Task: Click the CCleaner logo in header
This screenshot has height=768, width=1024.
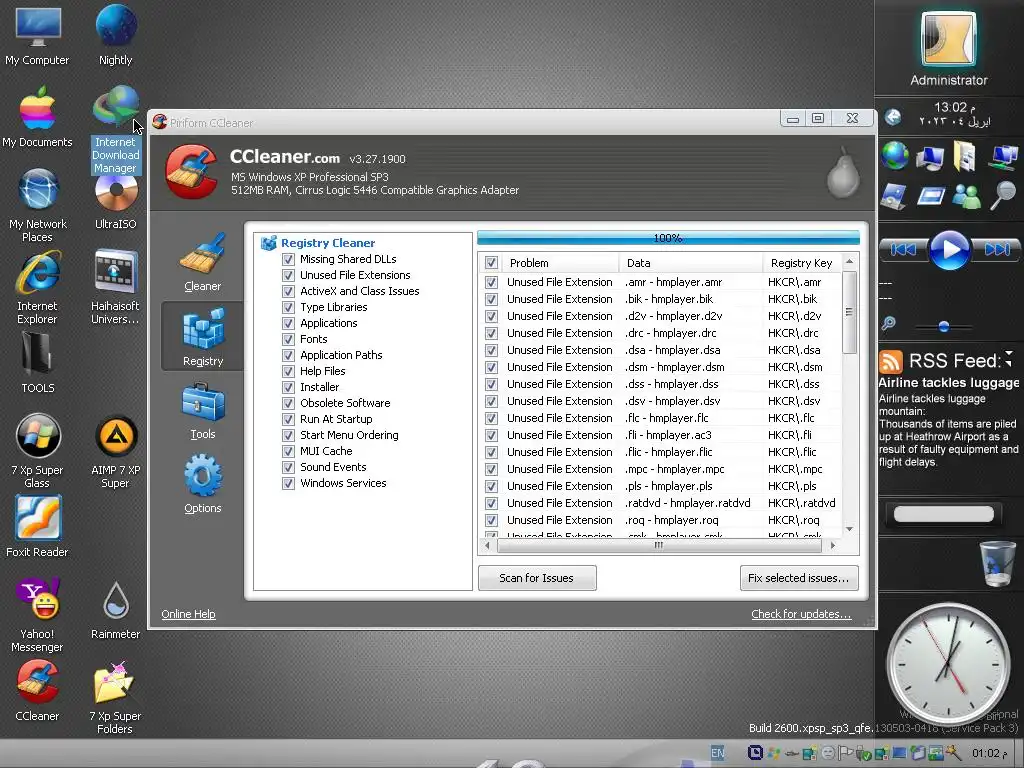Action: pos(191,172)
